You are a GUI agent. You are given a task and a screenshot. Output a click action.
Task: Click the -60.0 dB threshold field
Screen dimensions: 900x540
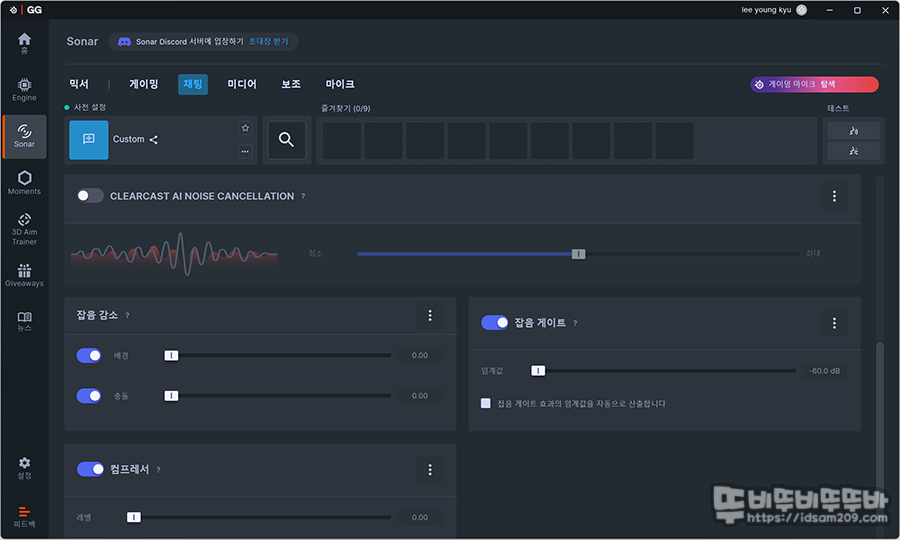pyautogui.click(x=824, y=371)
